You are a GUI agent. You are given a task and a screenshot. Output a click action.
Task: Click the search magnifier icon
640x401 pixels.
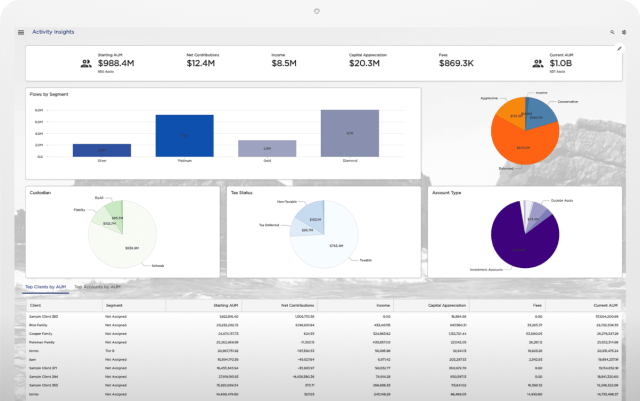pyautogui.click(x=612, y=32)
